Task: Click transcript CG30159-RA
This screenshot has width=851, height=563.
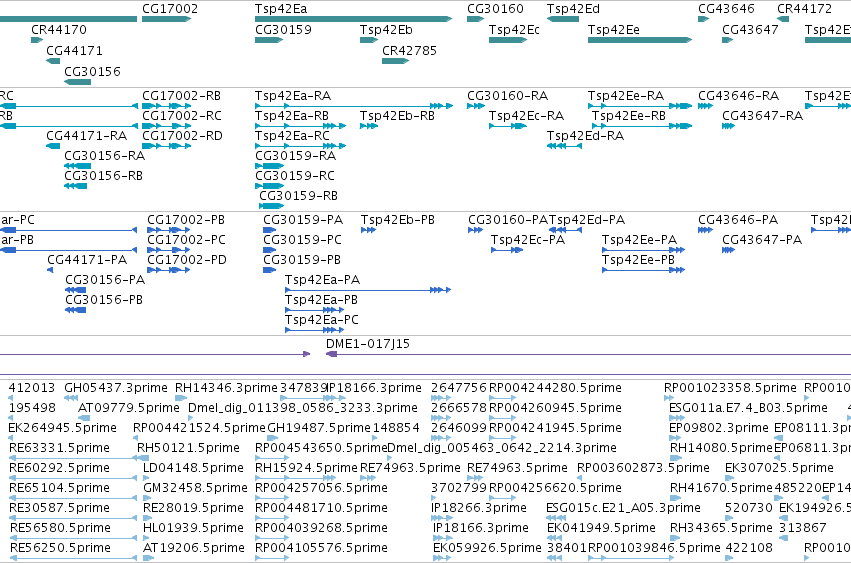Action: [x=295, y=156]
